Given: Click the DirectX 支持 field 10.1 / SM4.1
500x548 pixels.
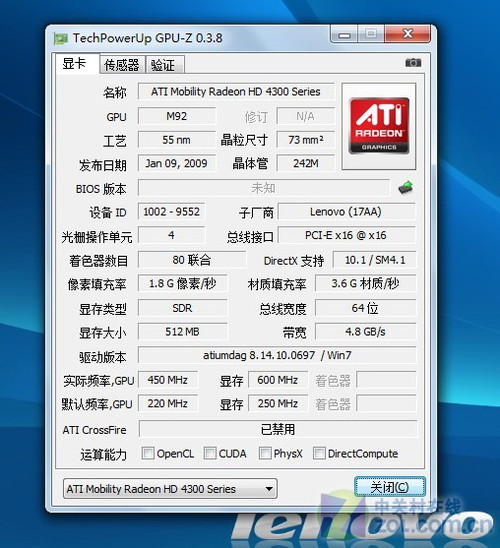Looking at the screenshot, I should point(375,260).
